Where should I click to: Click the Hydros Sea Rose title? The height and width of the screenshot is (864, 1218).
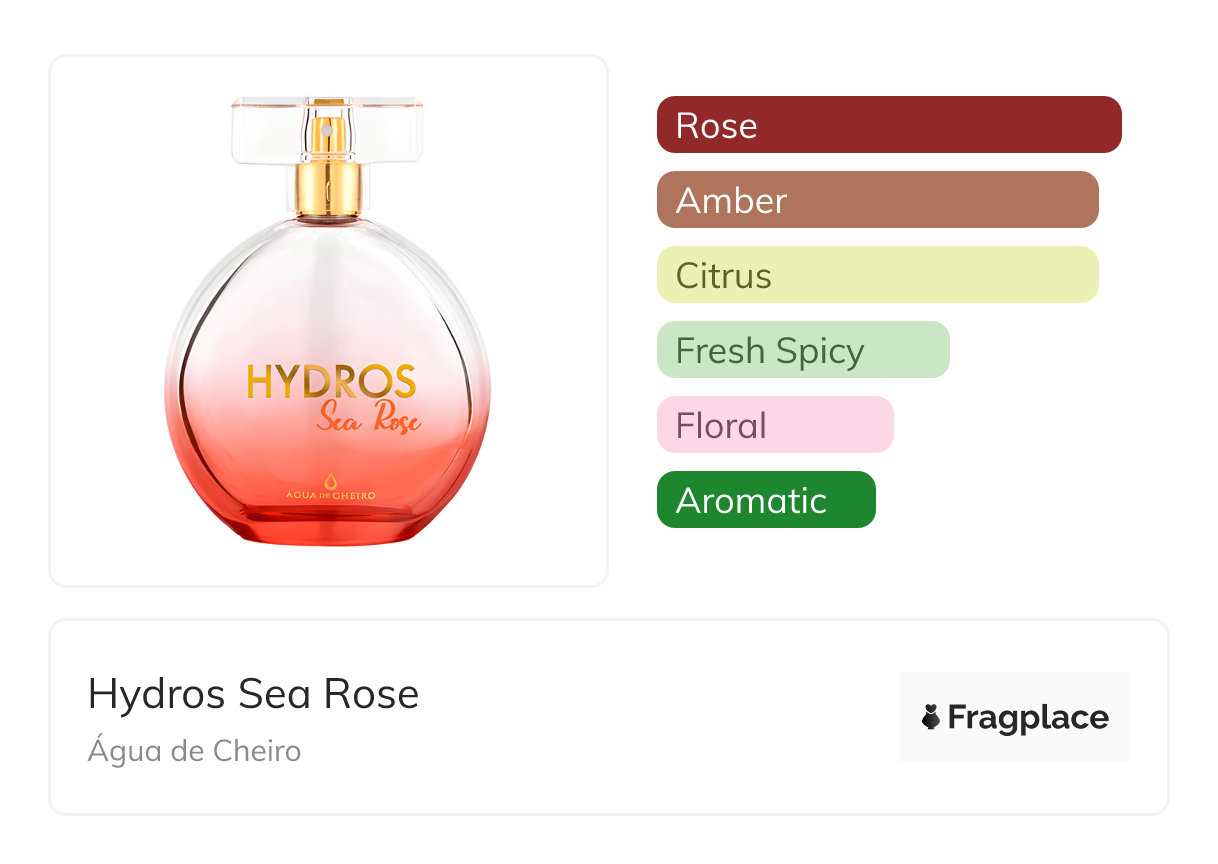[253, 693]
